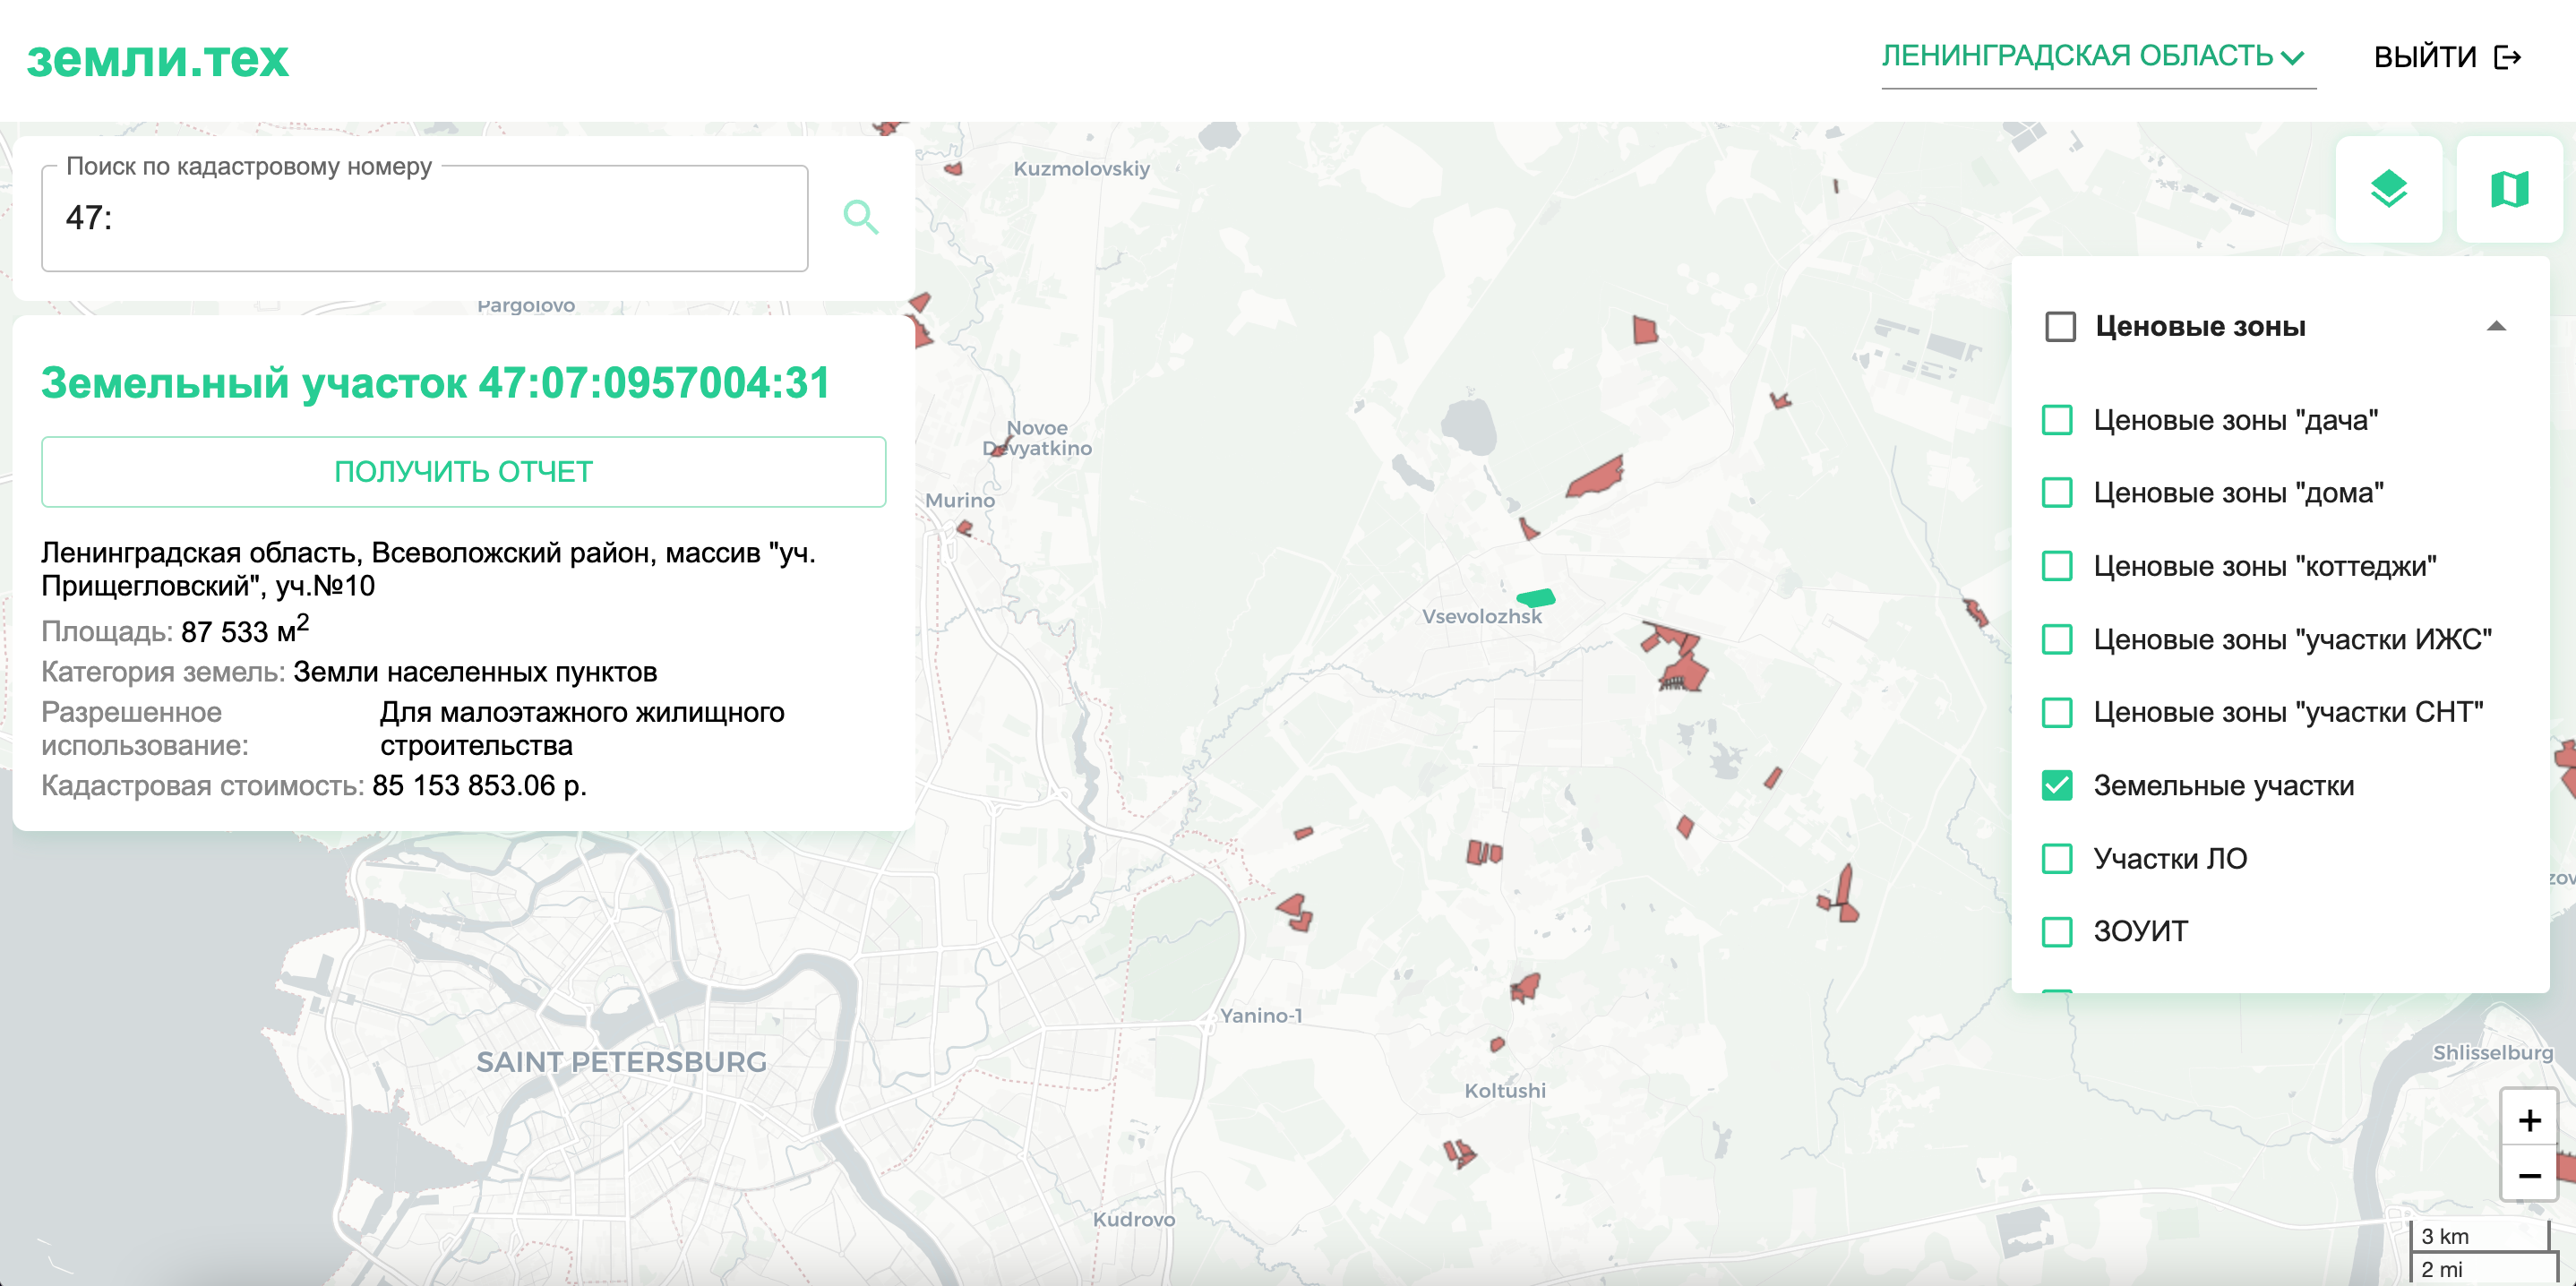Collapse the Ценовые зоны group arrow
The width and height of the screenshot is (2576, 1286).
pyautogui.click(x=2496, y=326)
